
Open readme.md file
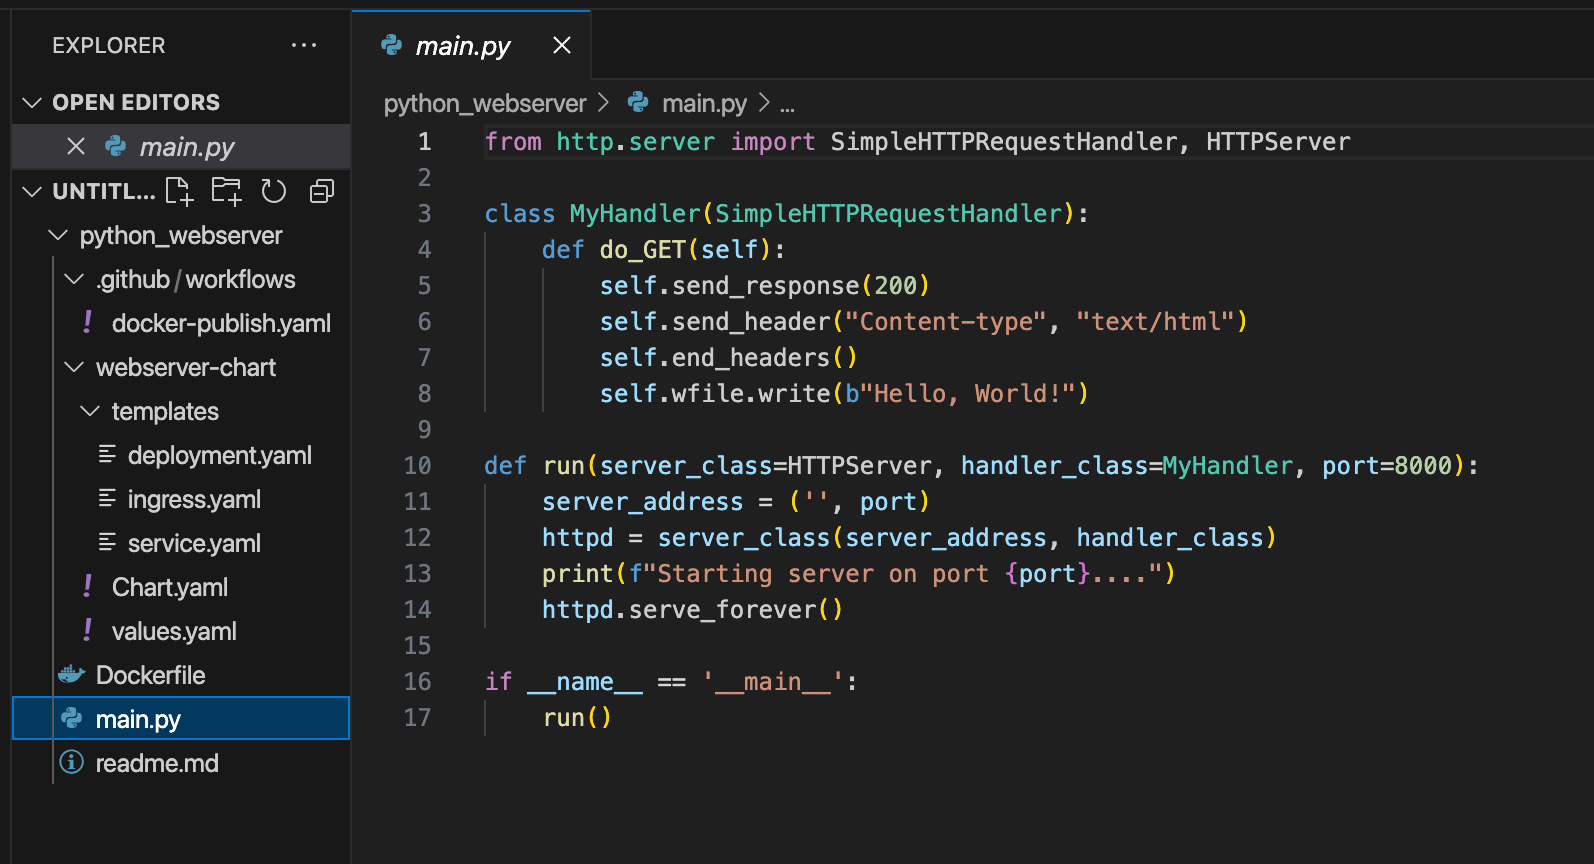[x=157, y=763]
